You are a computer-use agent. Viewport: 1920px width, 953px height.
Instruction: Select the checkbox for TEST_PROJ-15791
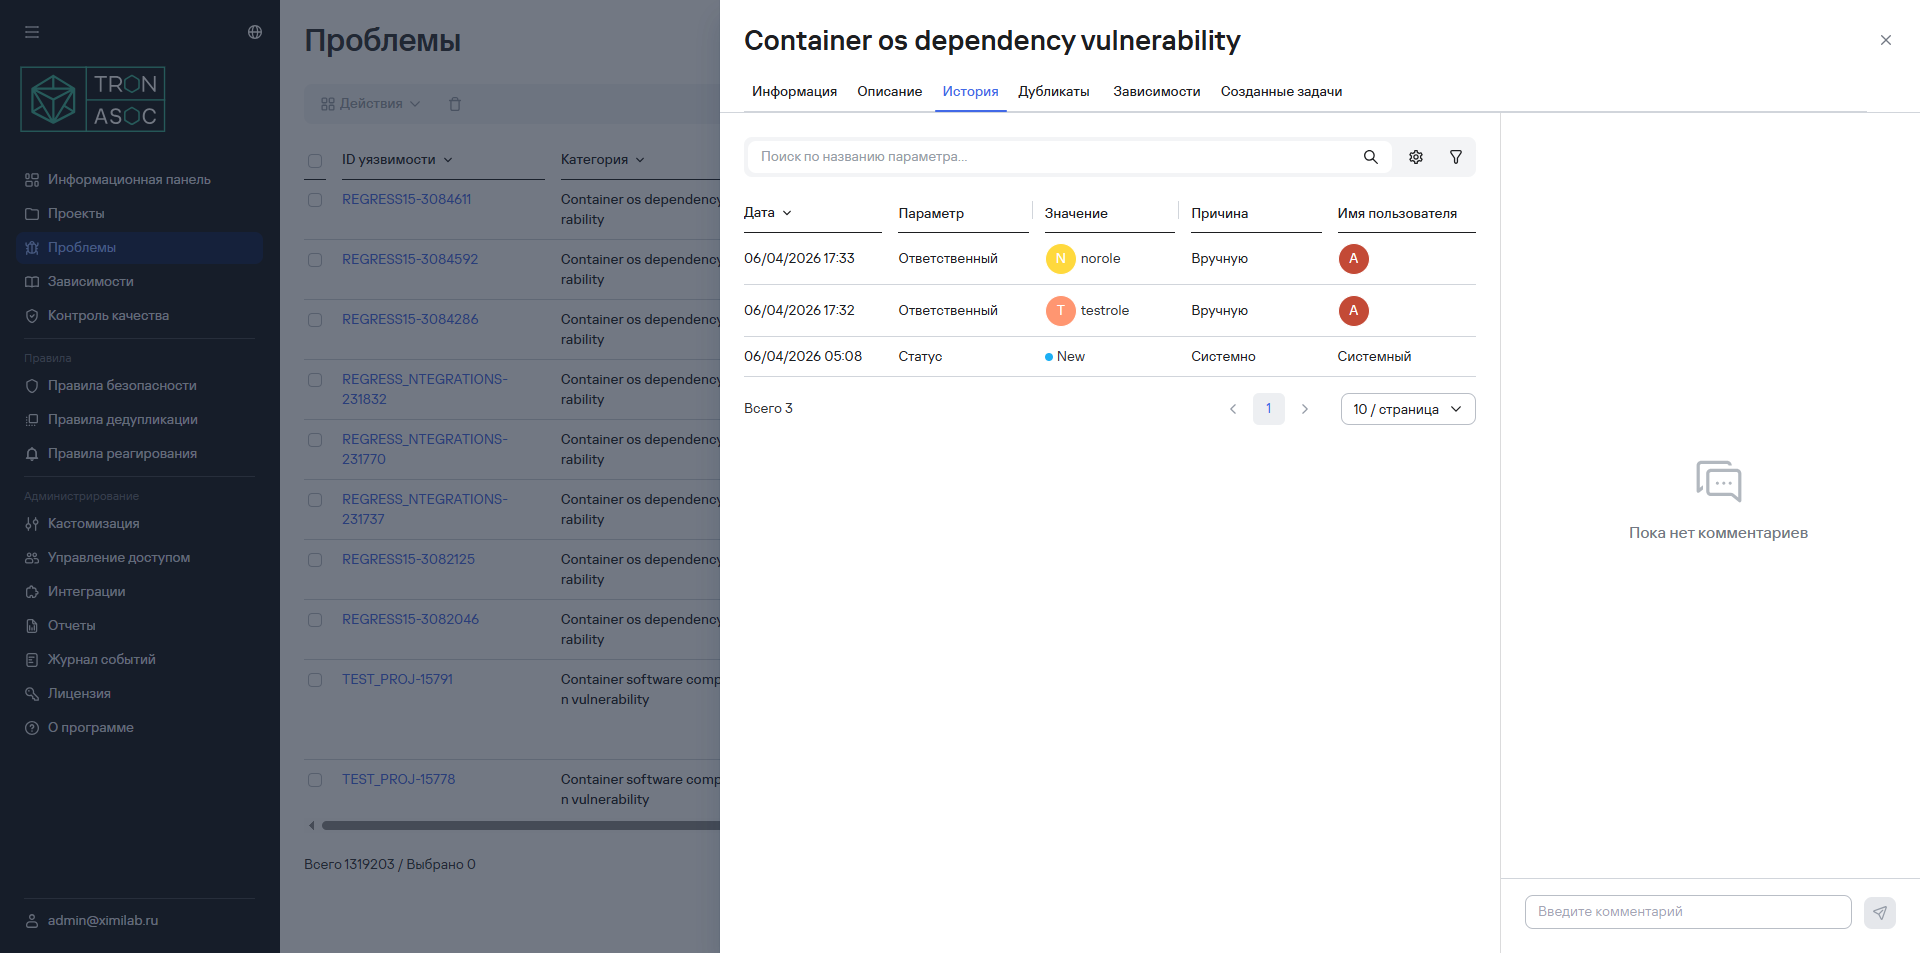pyautogui.click(x=315, y=680)
